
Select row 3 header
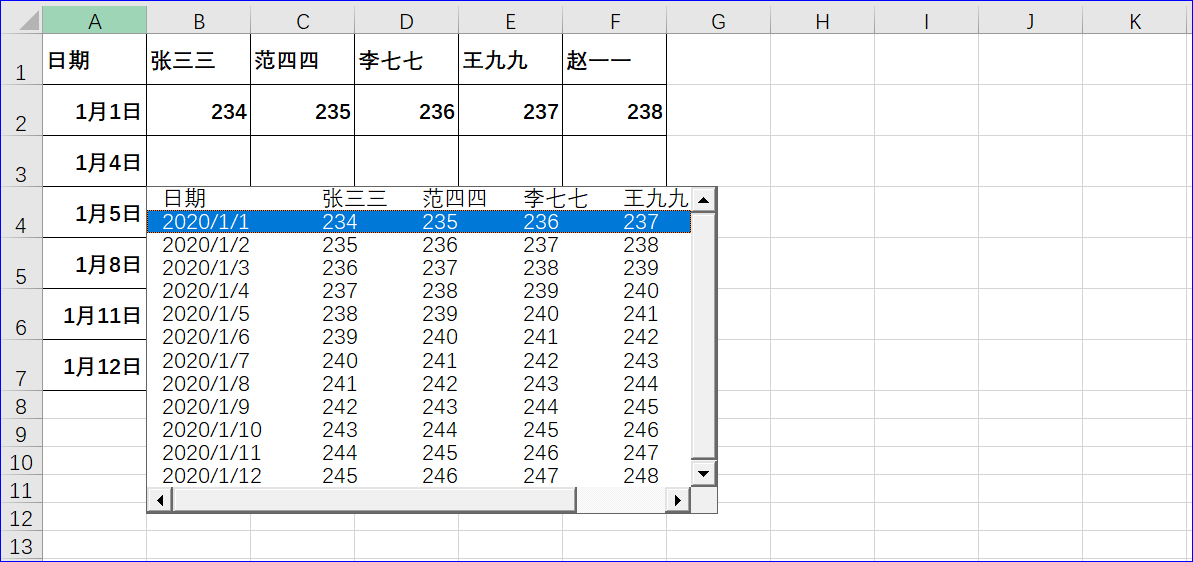click(21, 161)
